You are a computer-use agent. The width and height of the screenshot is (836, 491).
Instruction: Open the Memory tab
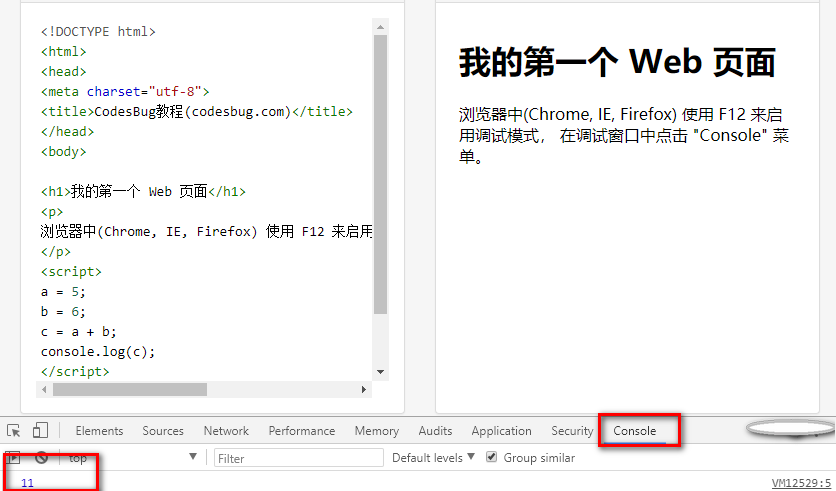(x=376, y=431)
